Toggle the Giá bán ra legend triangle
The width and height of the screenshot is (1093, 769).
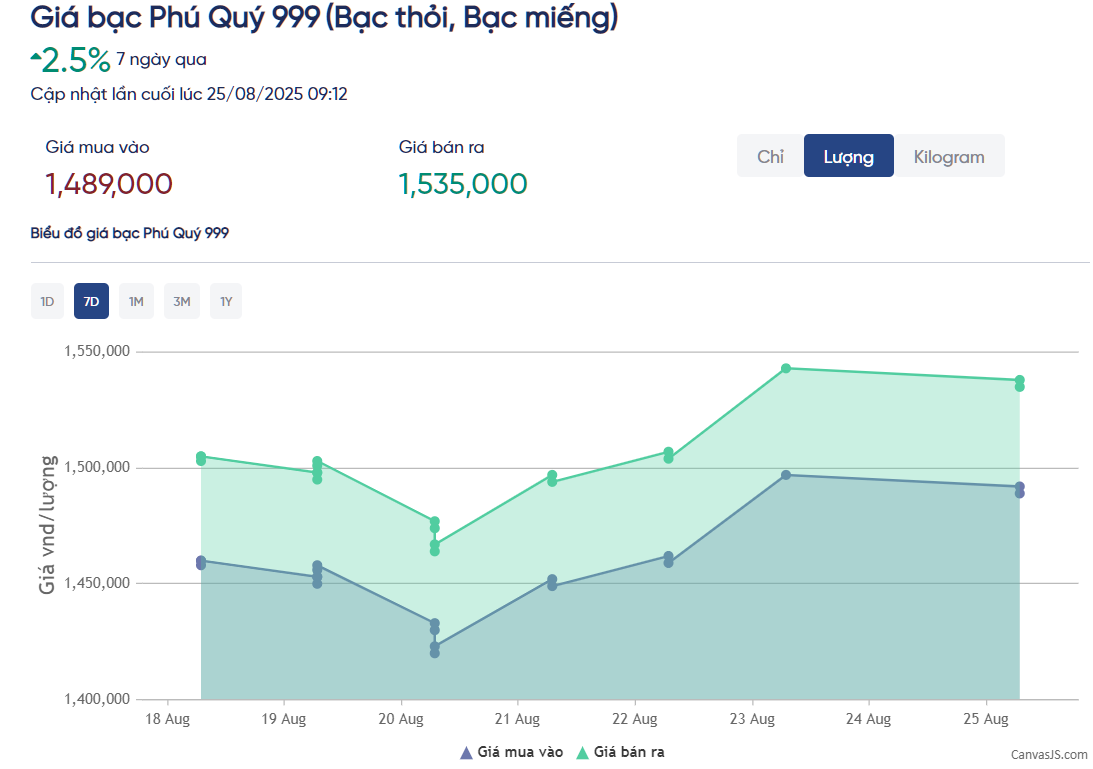pos(582,753)
